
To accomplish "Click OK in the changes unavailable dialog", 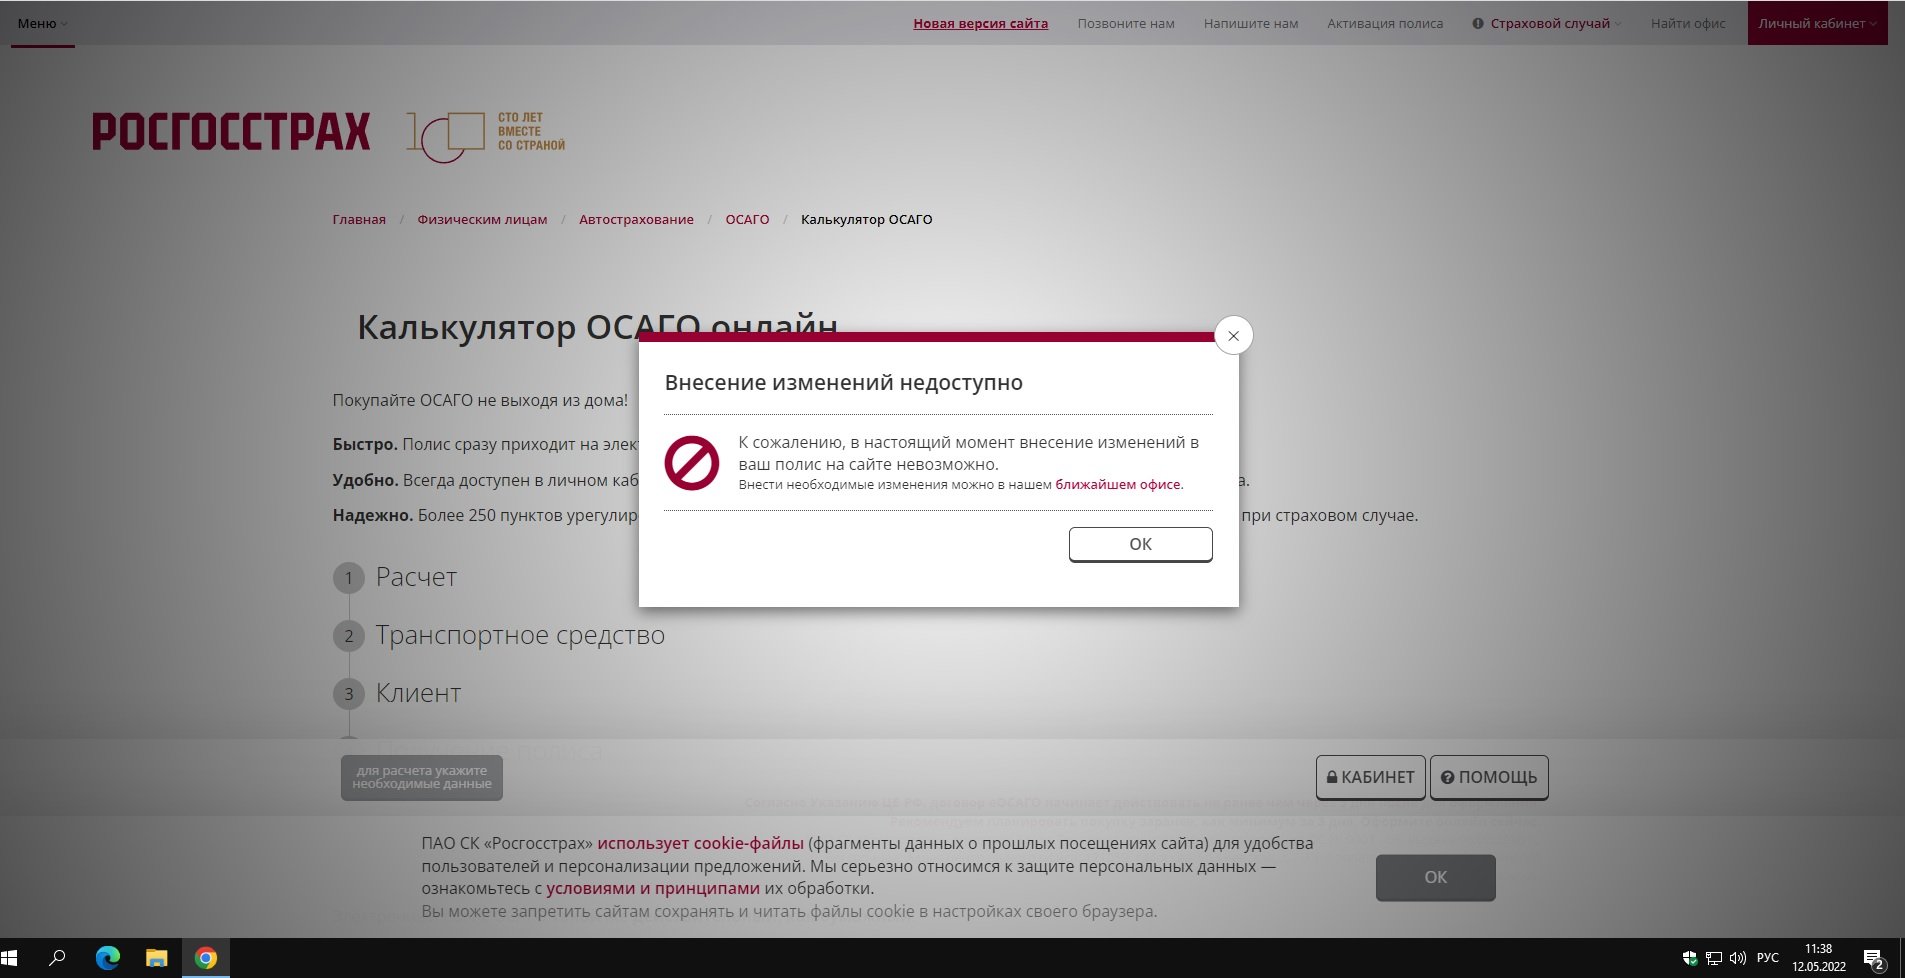I will (1140, 544).
